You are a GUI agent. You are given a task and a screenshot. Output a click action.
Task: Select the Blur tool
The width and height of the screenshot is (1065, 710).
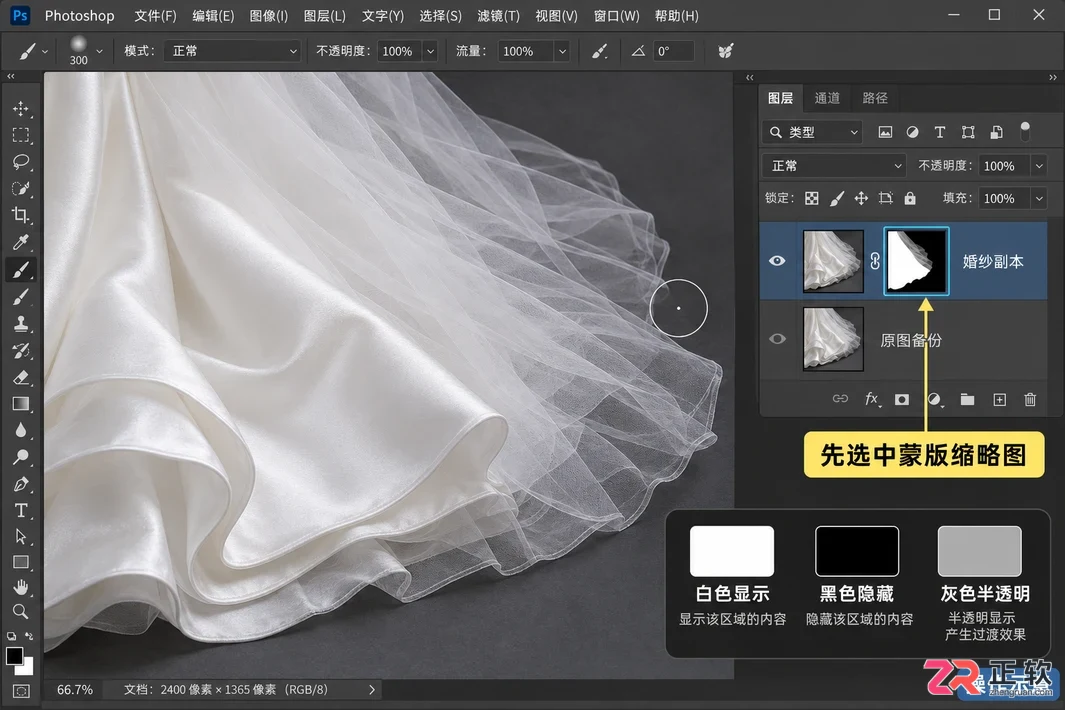tap(21, 430)
